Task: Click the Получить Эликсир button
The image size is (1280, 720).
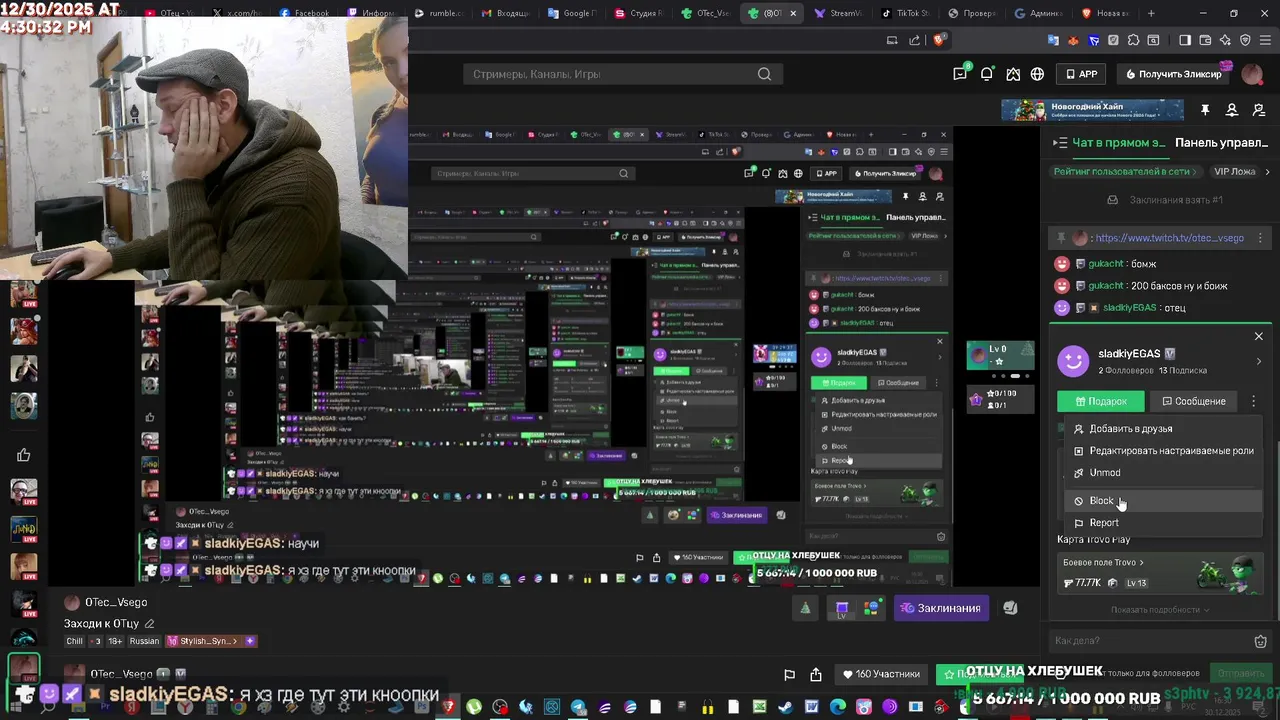Action: coord(1174,74)
